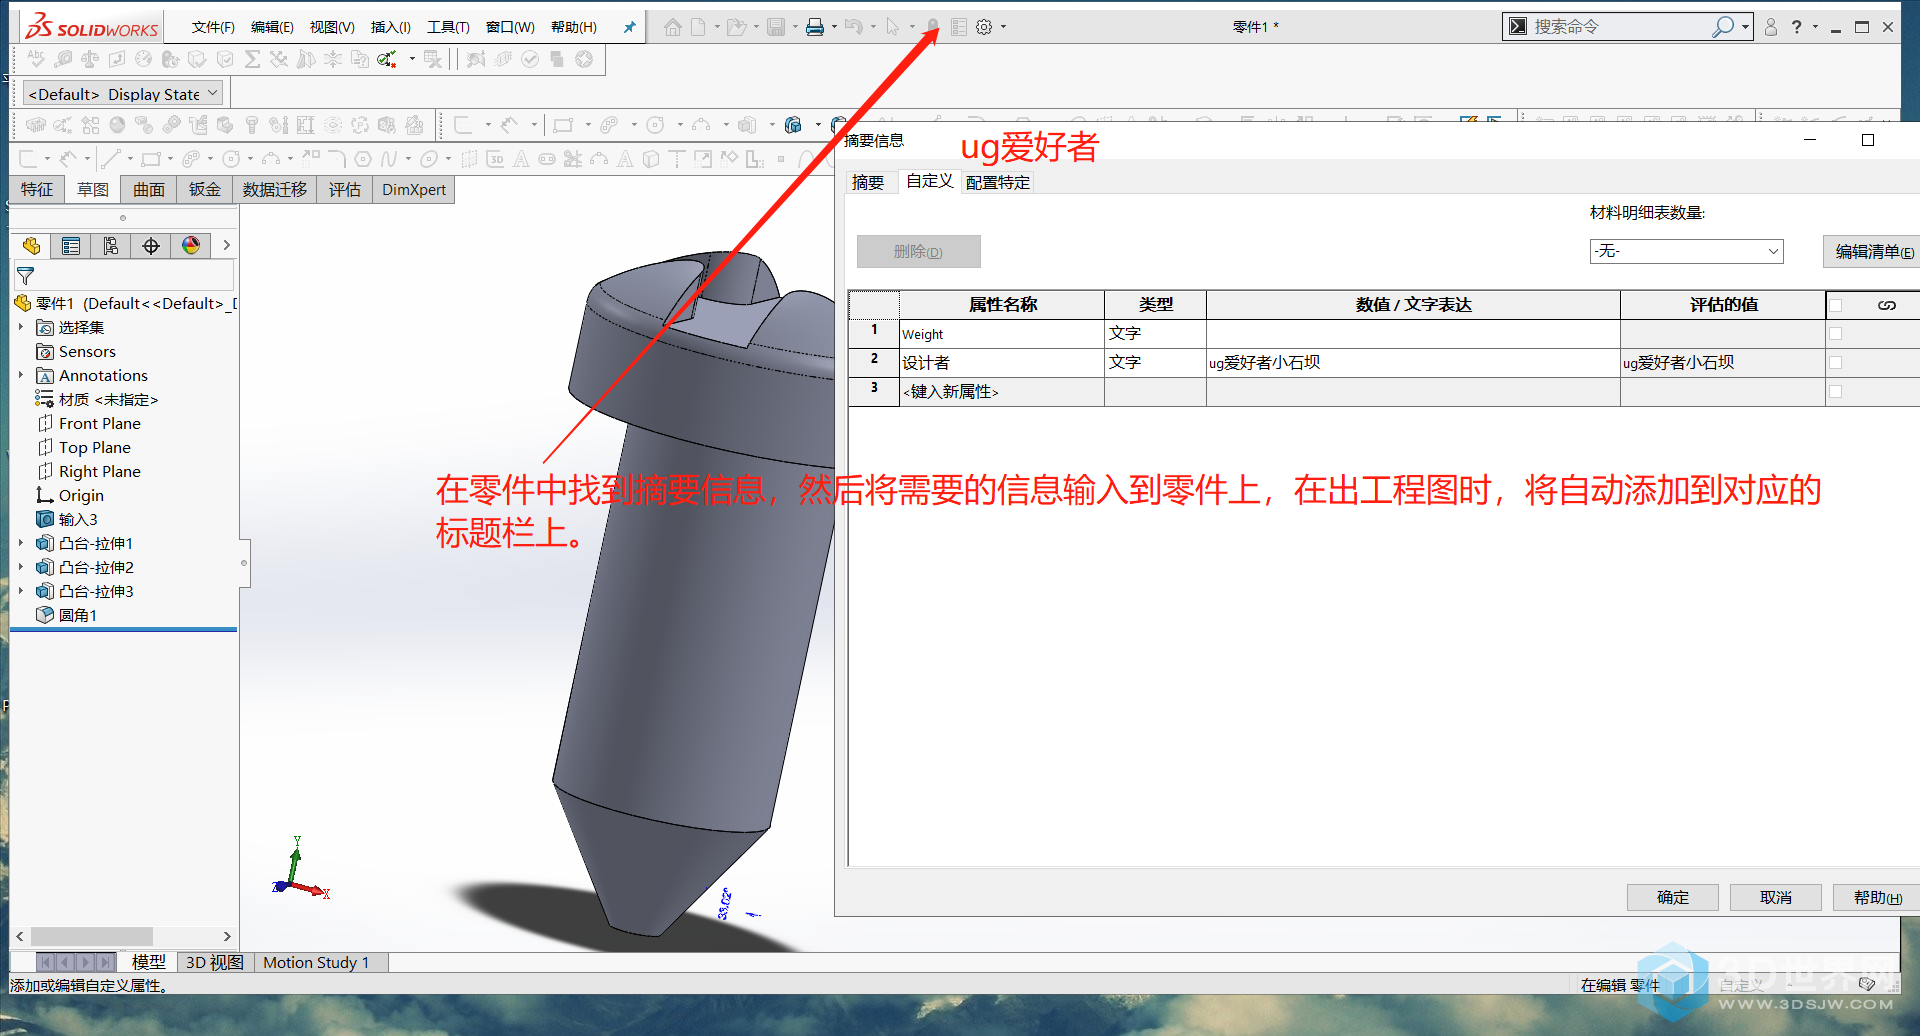This screenshot has width=1920, height=1036.
Task: Show more manager tabs with chevron arrow
Action: point(226,246)
